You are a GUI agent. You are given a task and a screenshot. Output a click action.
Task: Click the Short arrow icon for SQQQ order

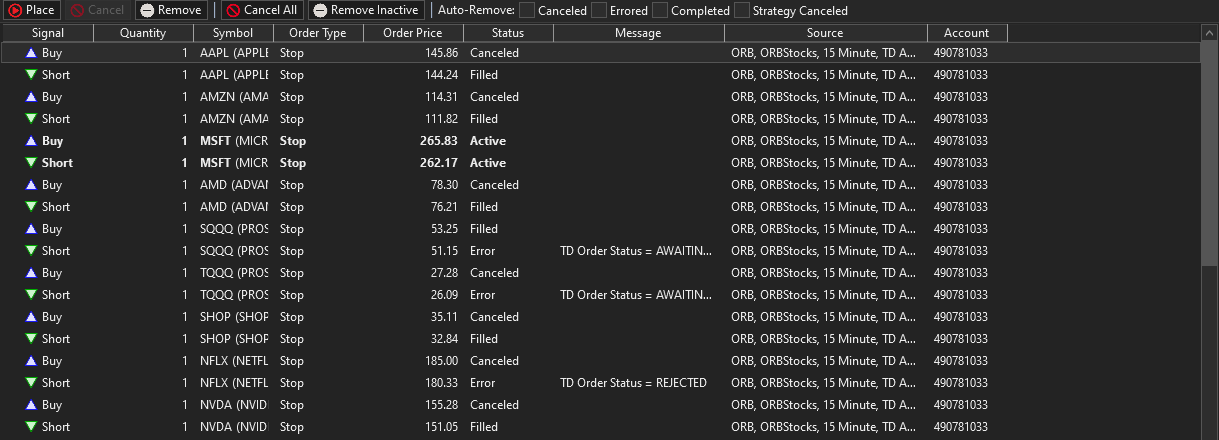click(31, 251)
